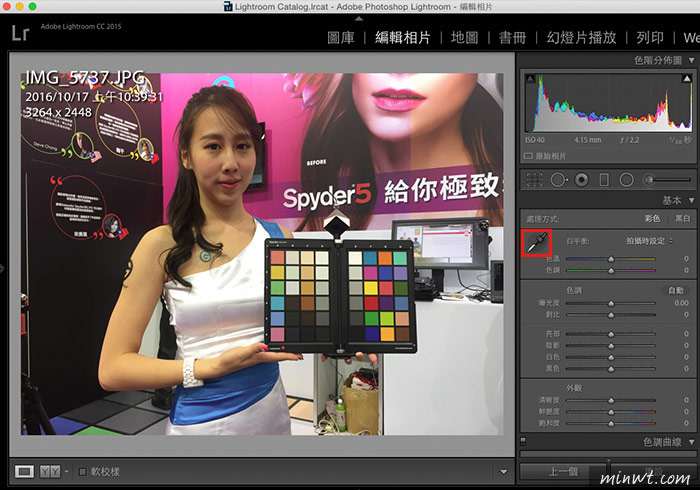Click the 色溫 temperature value field
The image size is (700, 490).
(686, 258)
